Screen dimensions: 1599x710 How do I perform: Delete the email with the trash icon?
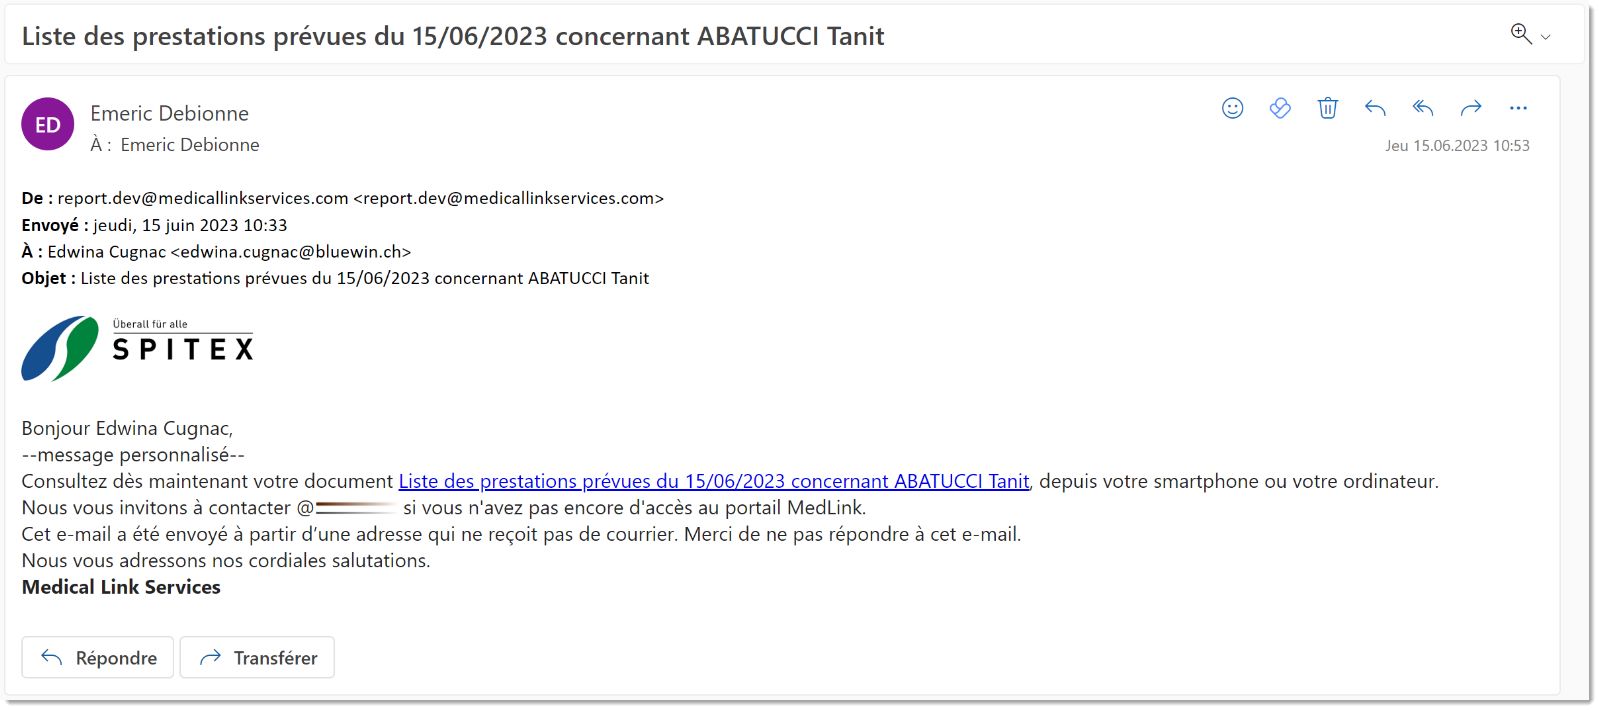[1327, 108]
